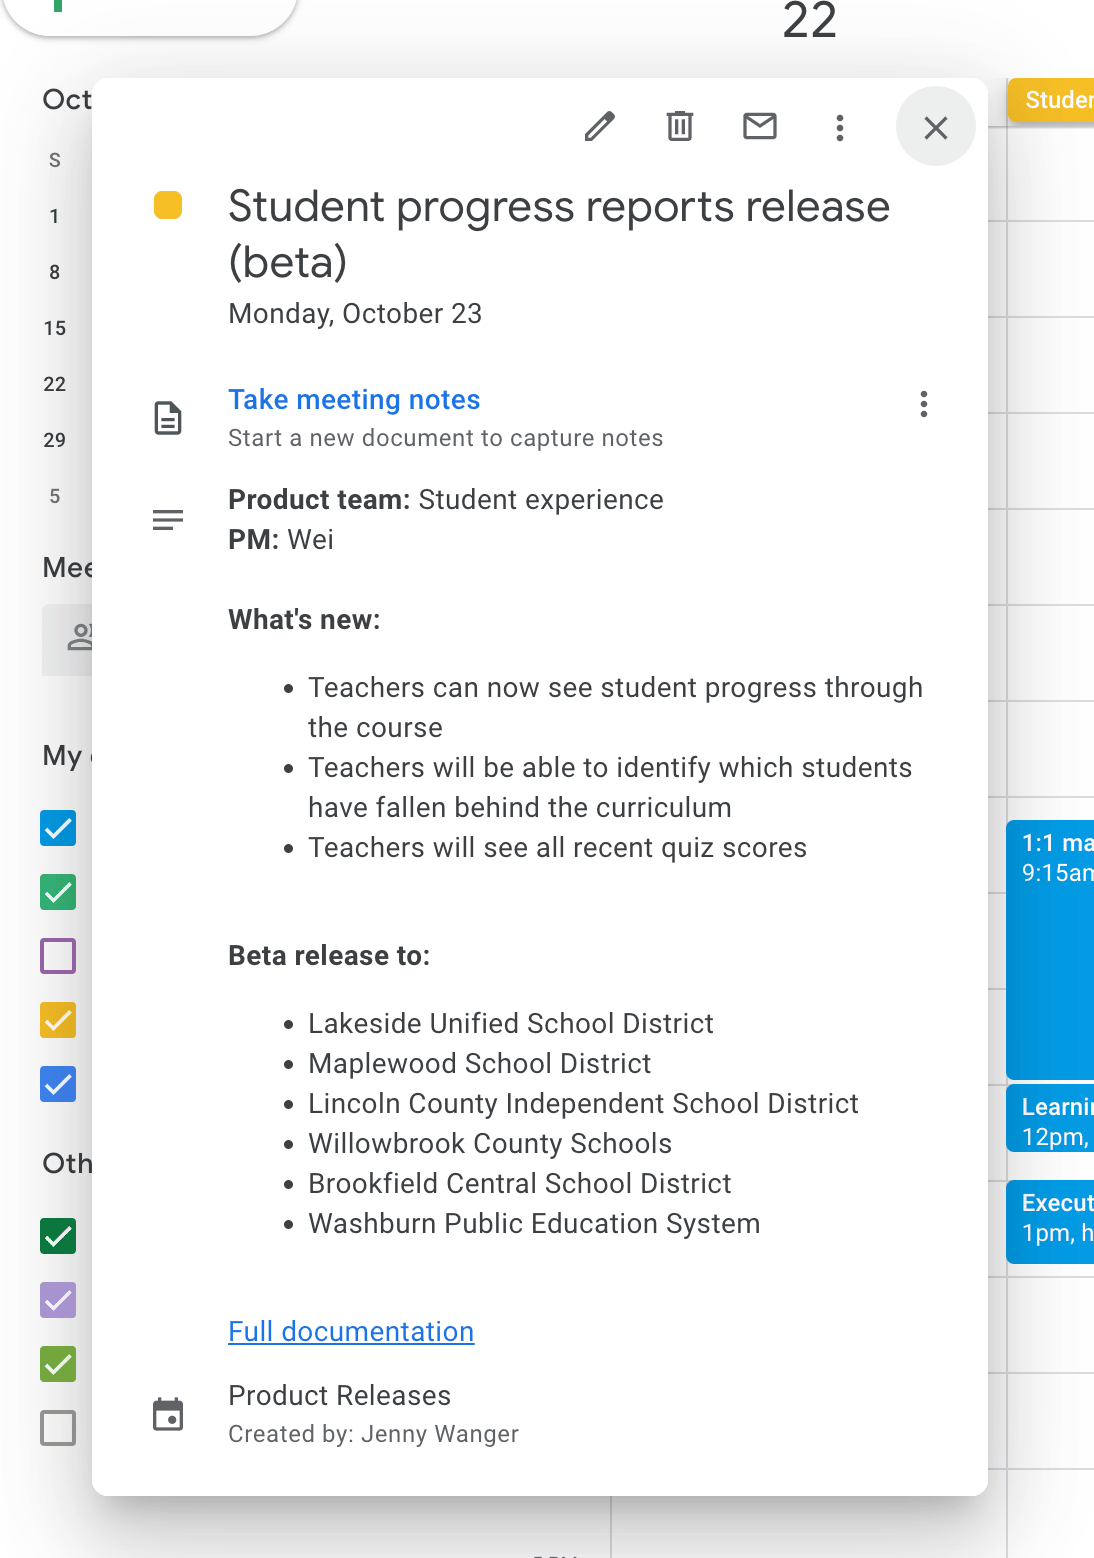Select 'Lincoln County Independent School District' item
Screen dimensions: 1094x1558
[583, 1103]
